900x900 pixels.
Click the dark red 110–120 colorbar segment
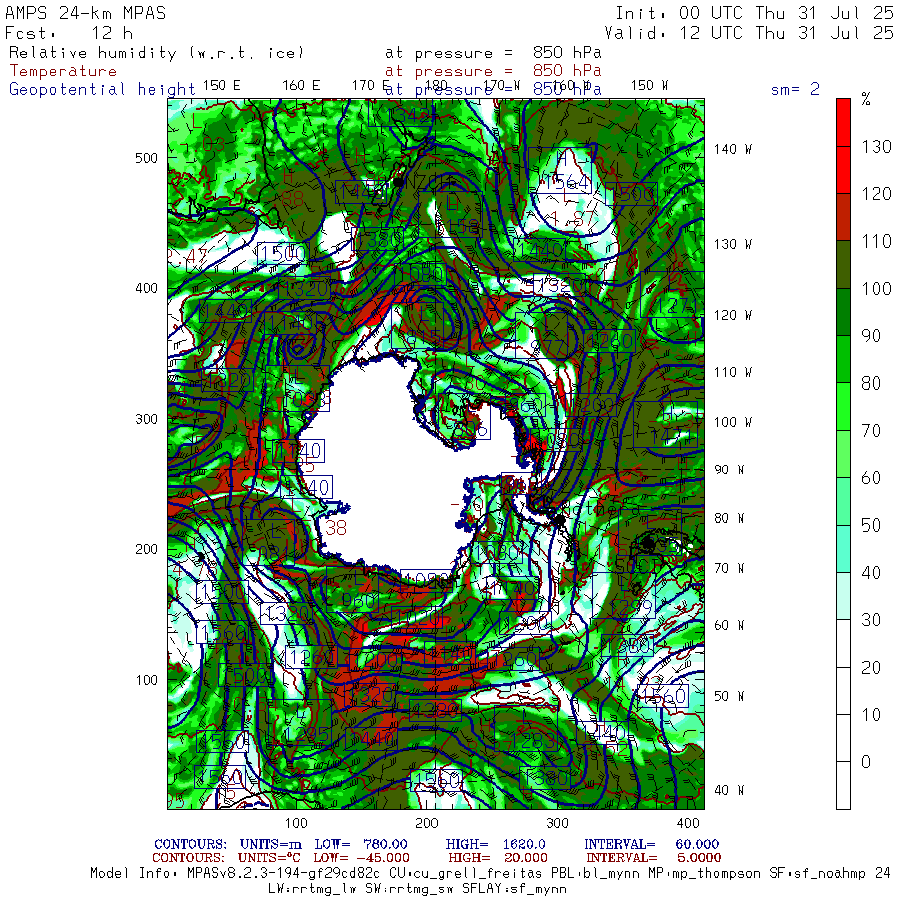coord(843,217)
